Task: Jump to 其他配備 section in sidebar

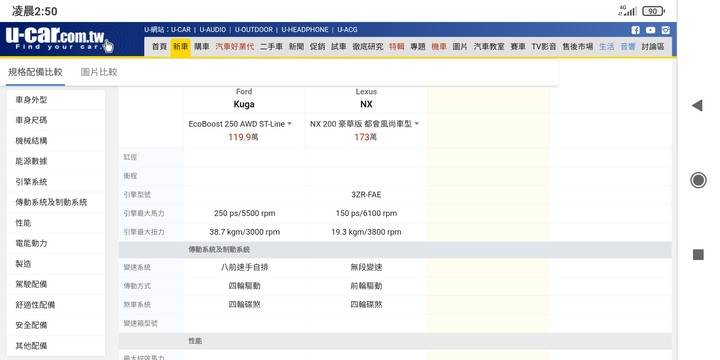Action: pos(56,346)
